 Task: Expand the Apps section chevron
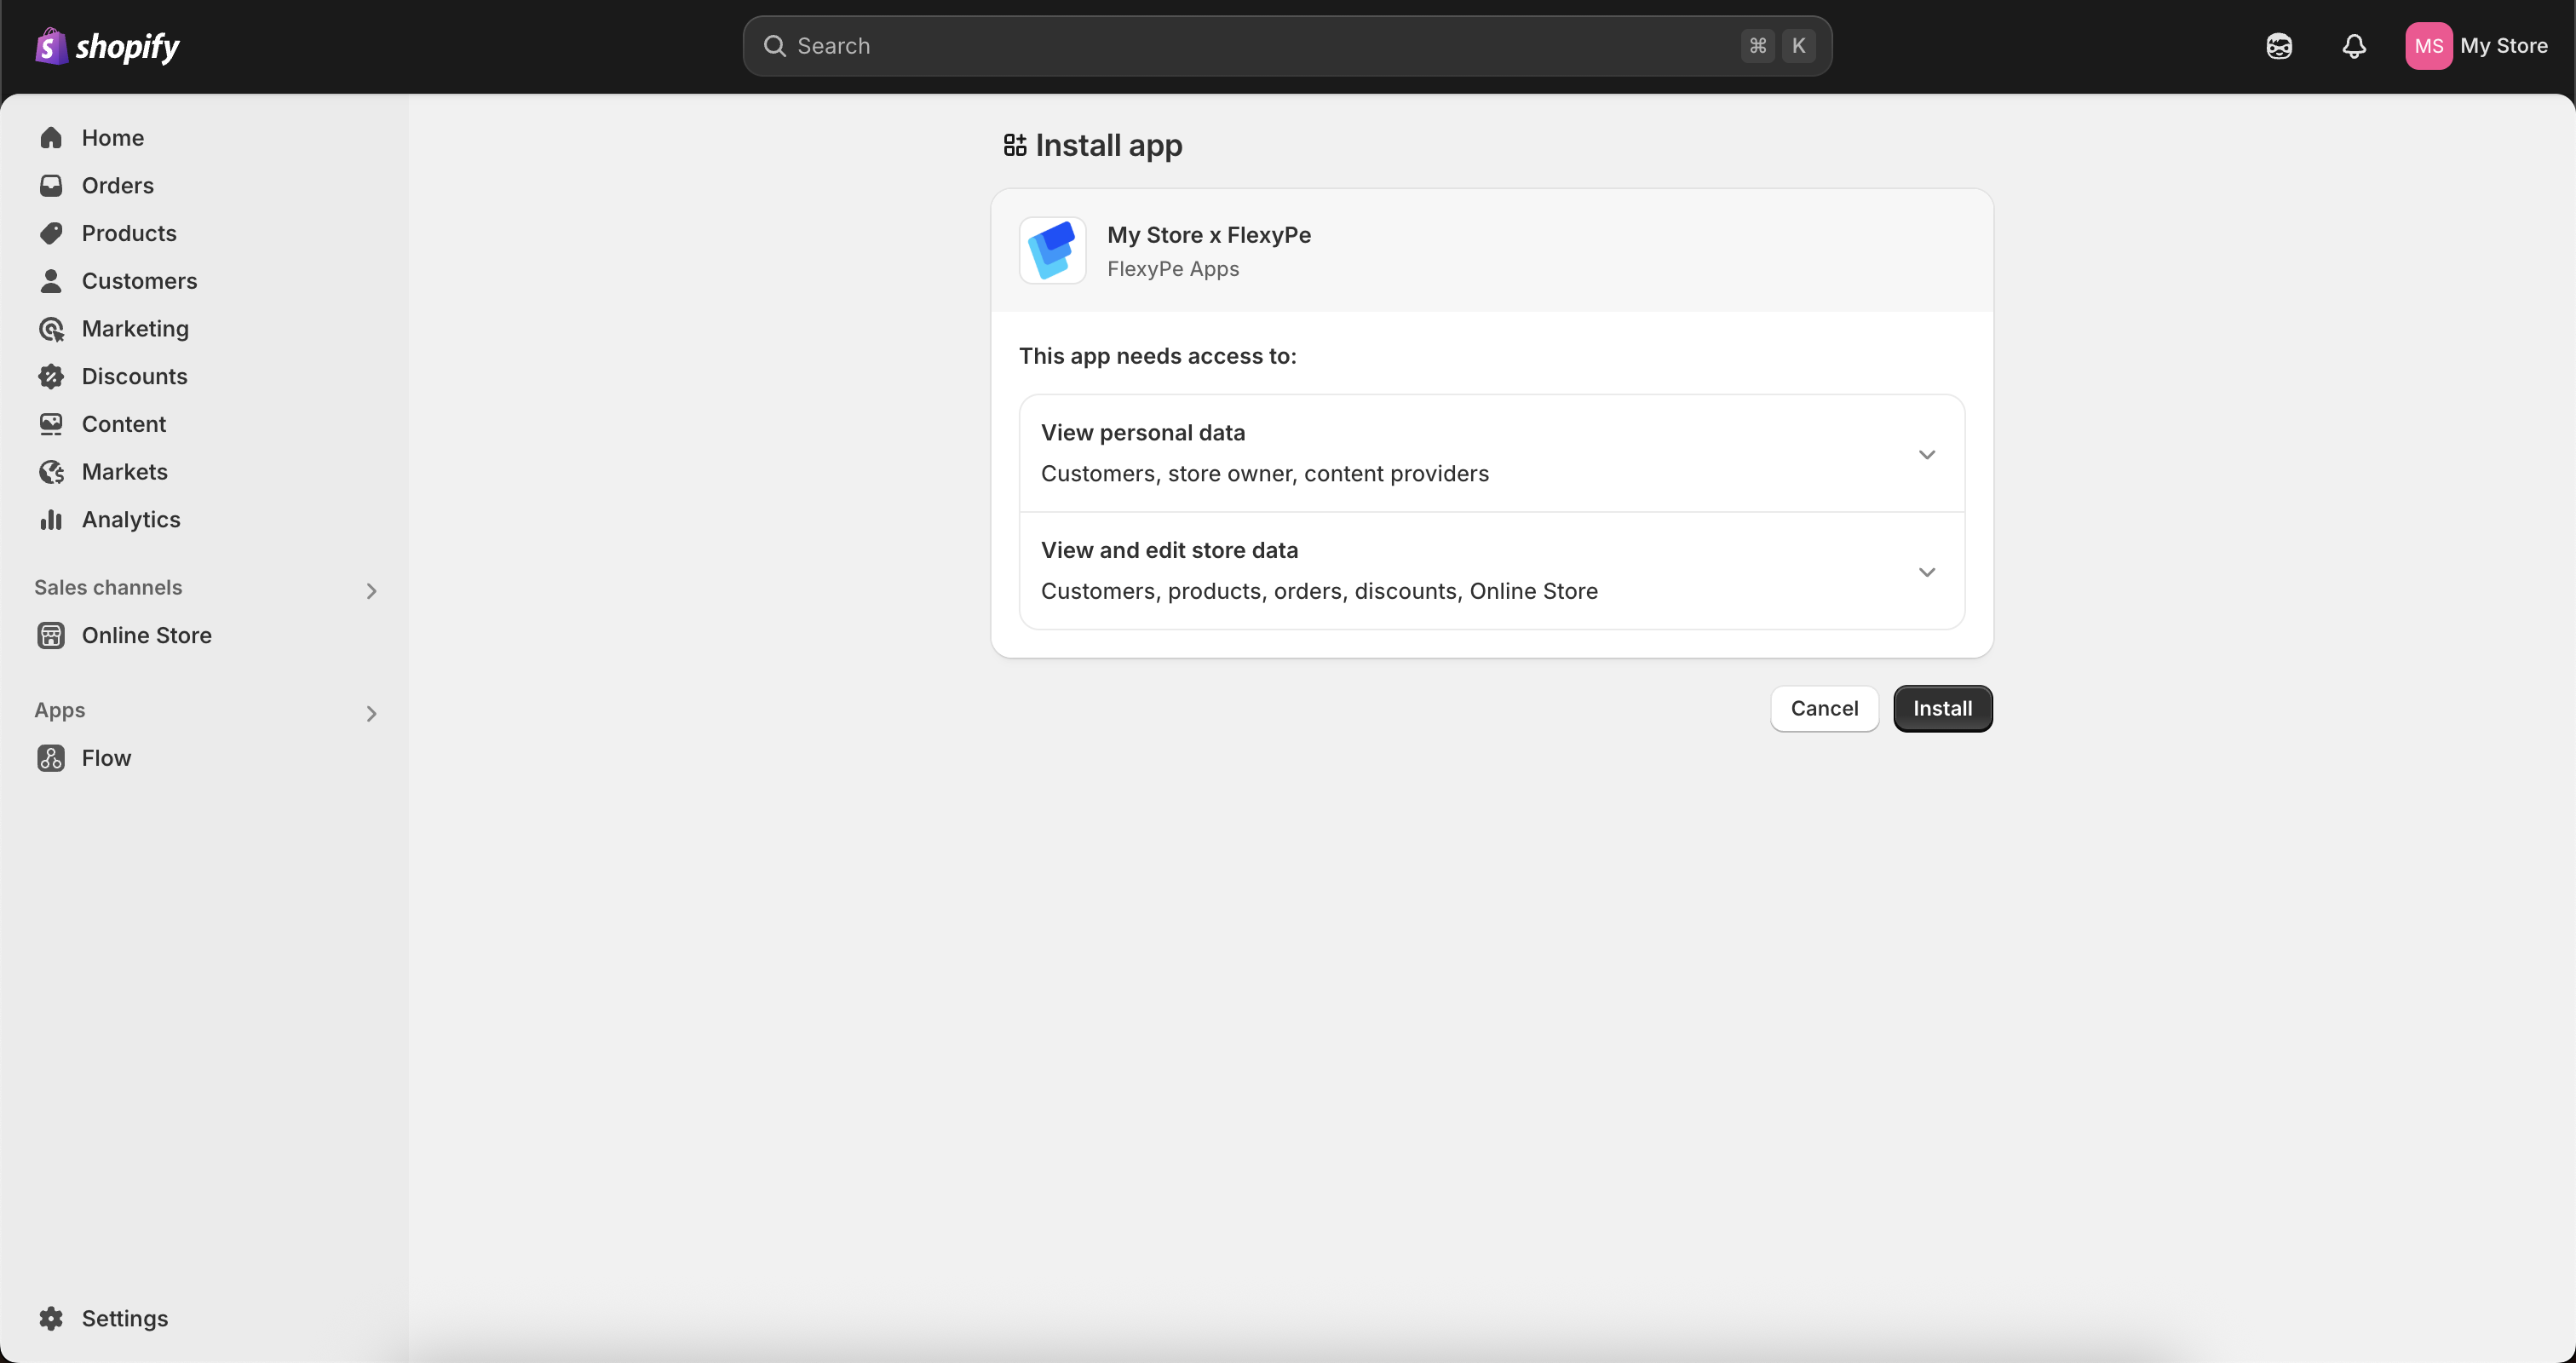371,713
